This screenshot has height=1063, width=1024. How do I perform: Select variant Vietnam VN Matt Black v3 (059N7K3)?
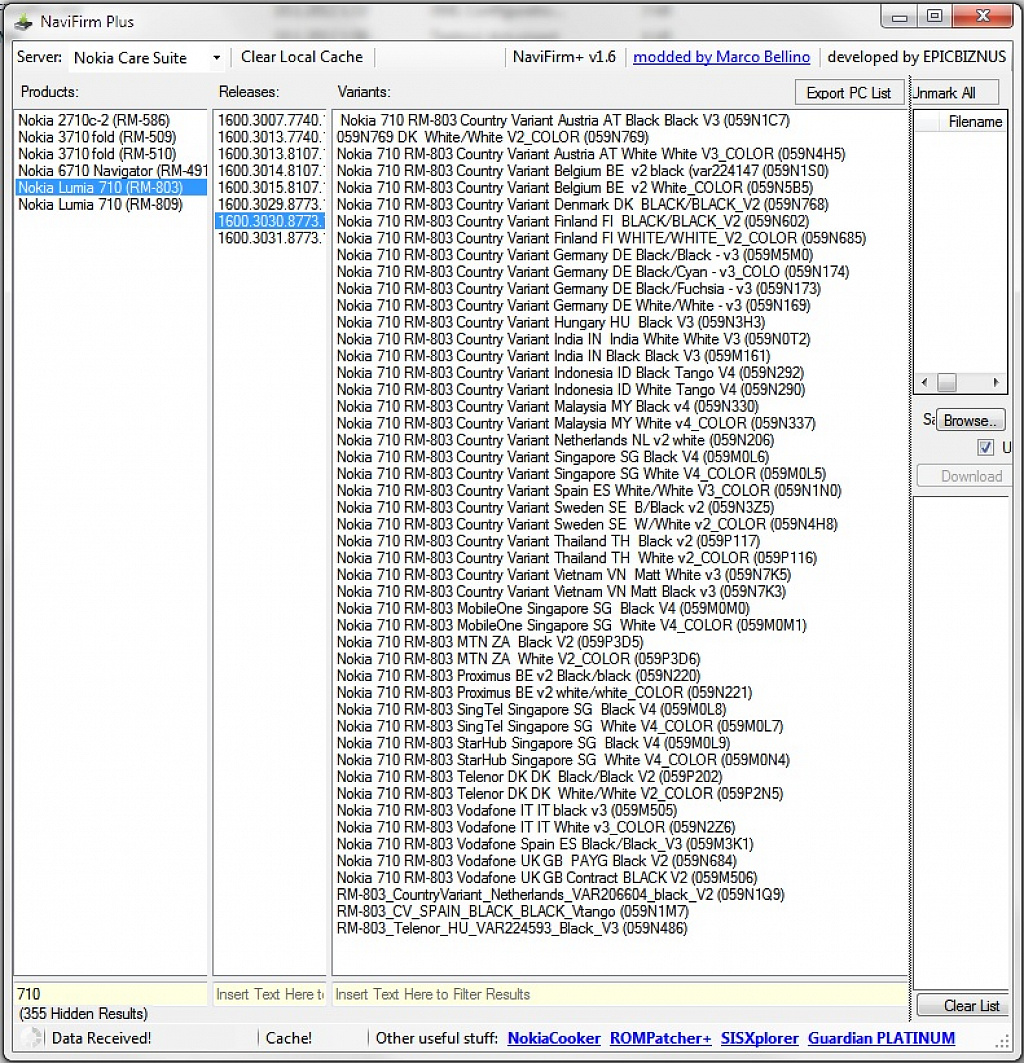[561, 592]
